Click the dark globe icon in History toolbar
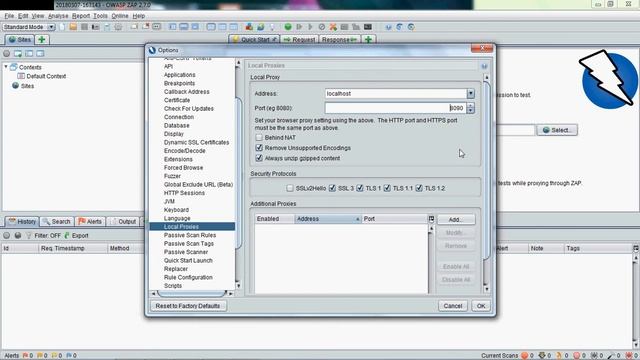The height and width of the screenshot is (360, 640). click(x=18, y=236)
